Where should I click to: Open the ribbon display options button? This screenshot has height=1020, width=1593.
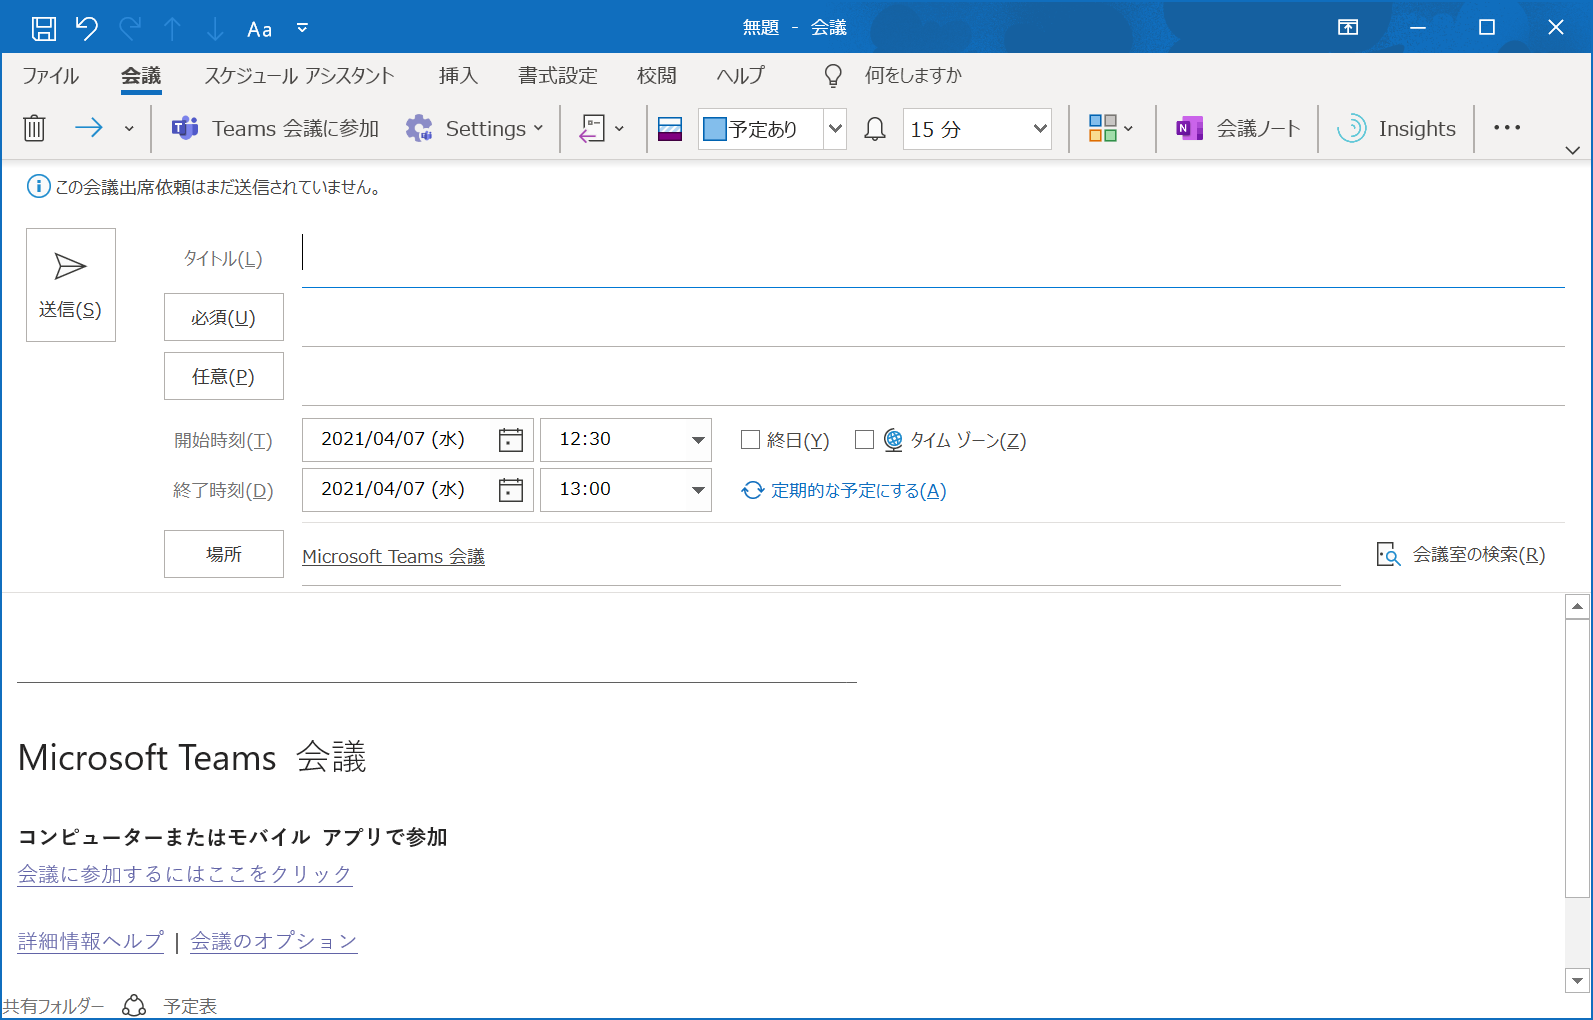[1348, 27]
